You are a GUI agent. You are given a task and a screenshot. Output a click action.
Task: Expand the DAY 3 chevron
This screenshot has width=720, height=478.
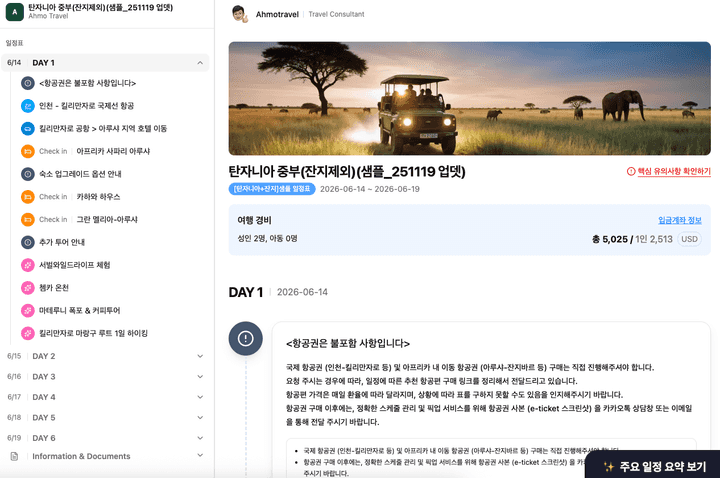[200, 377]
